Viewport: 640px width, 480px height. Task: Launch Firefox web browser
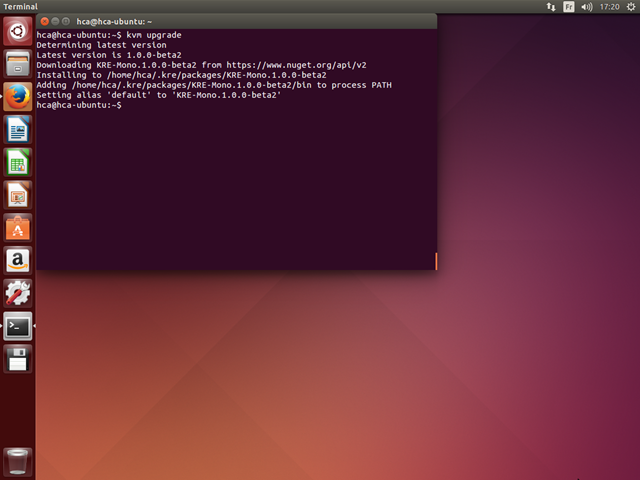[x=18, y=97]
